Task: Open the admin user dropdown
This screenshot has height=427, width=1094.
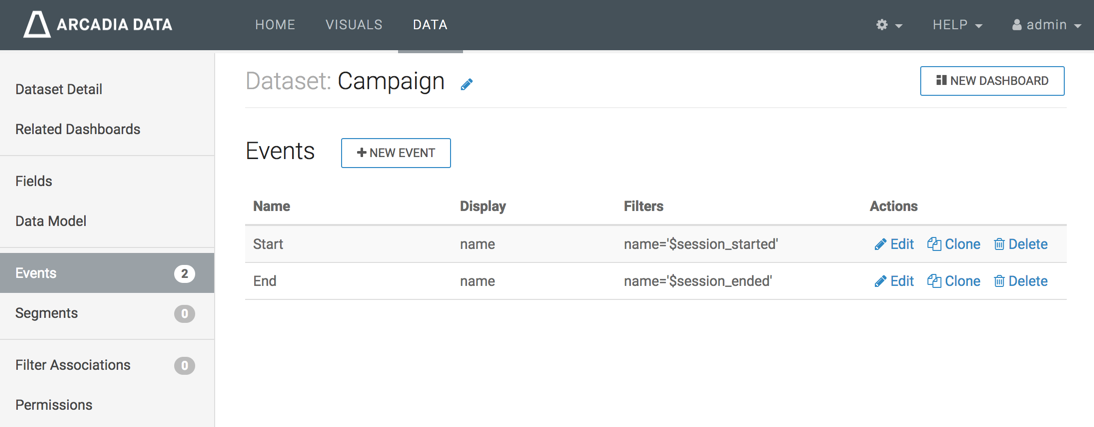Action: 1046,25
